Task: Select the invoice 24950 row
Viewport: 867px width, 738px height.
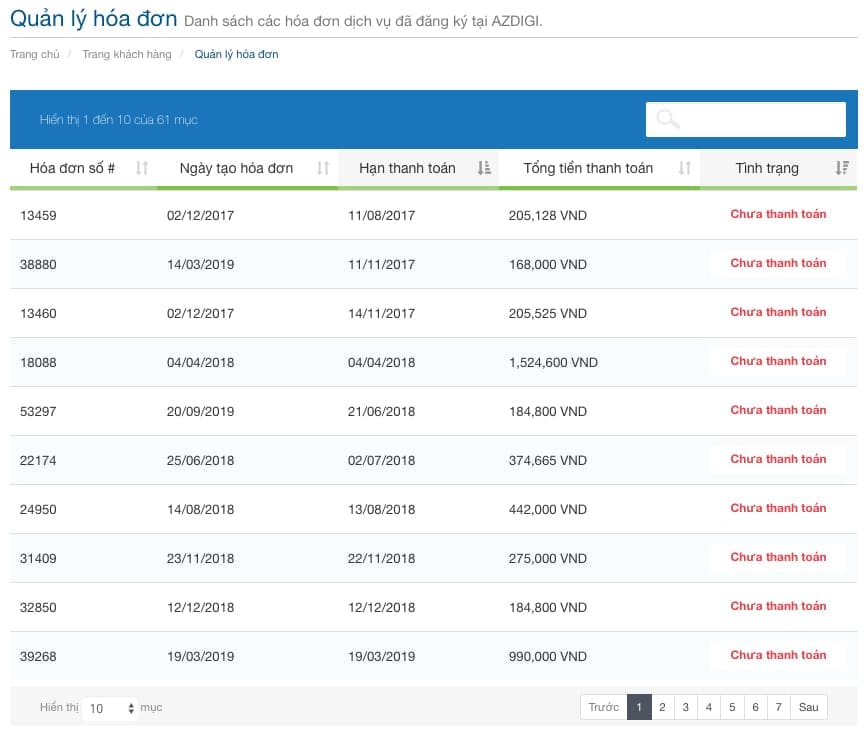Action: click(38, 509)
